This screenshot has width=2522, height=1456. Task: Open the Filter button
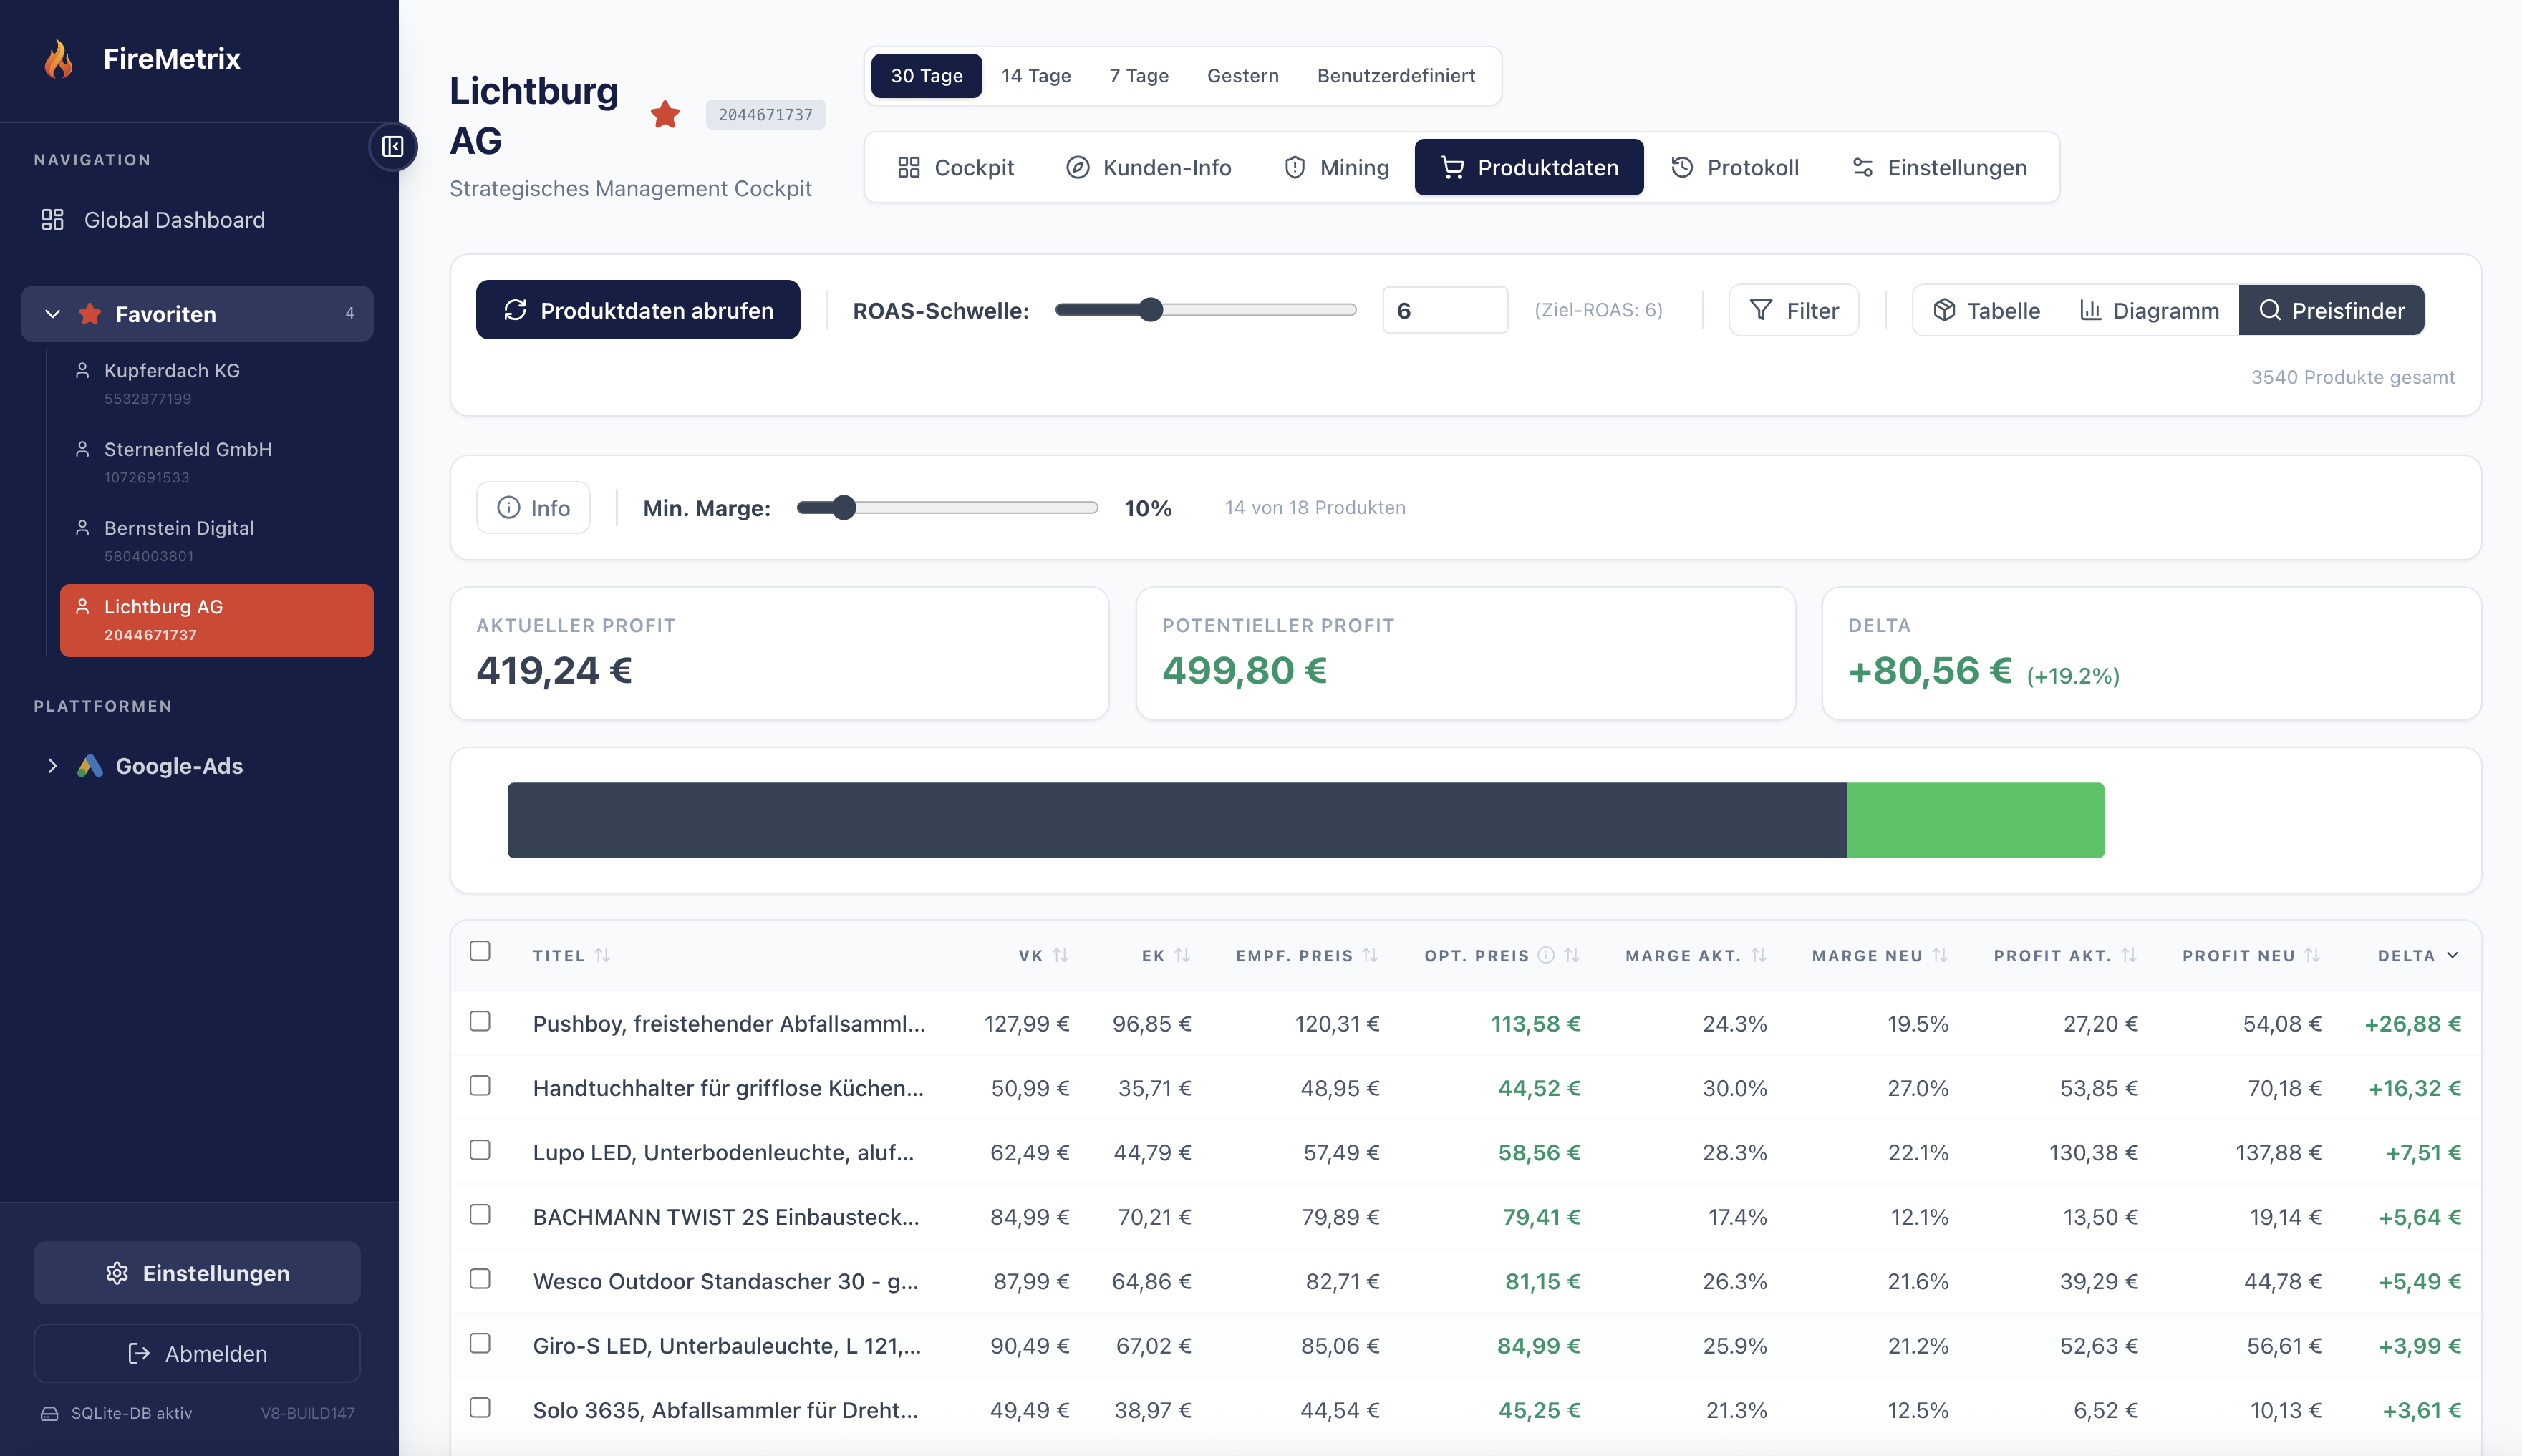coord(1793,310)
